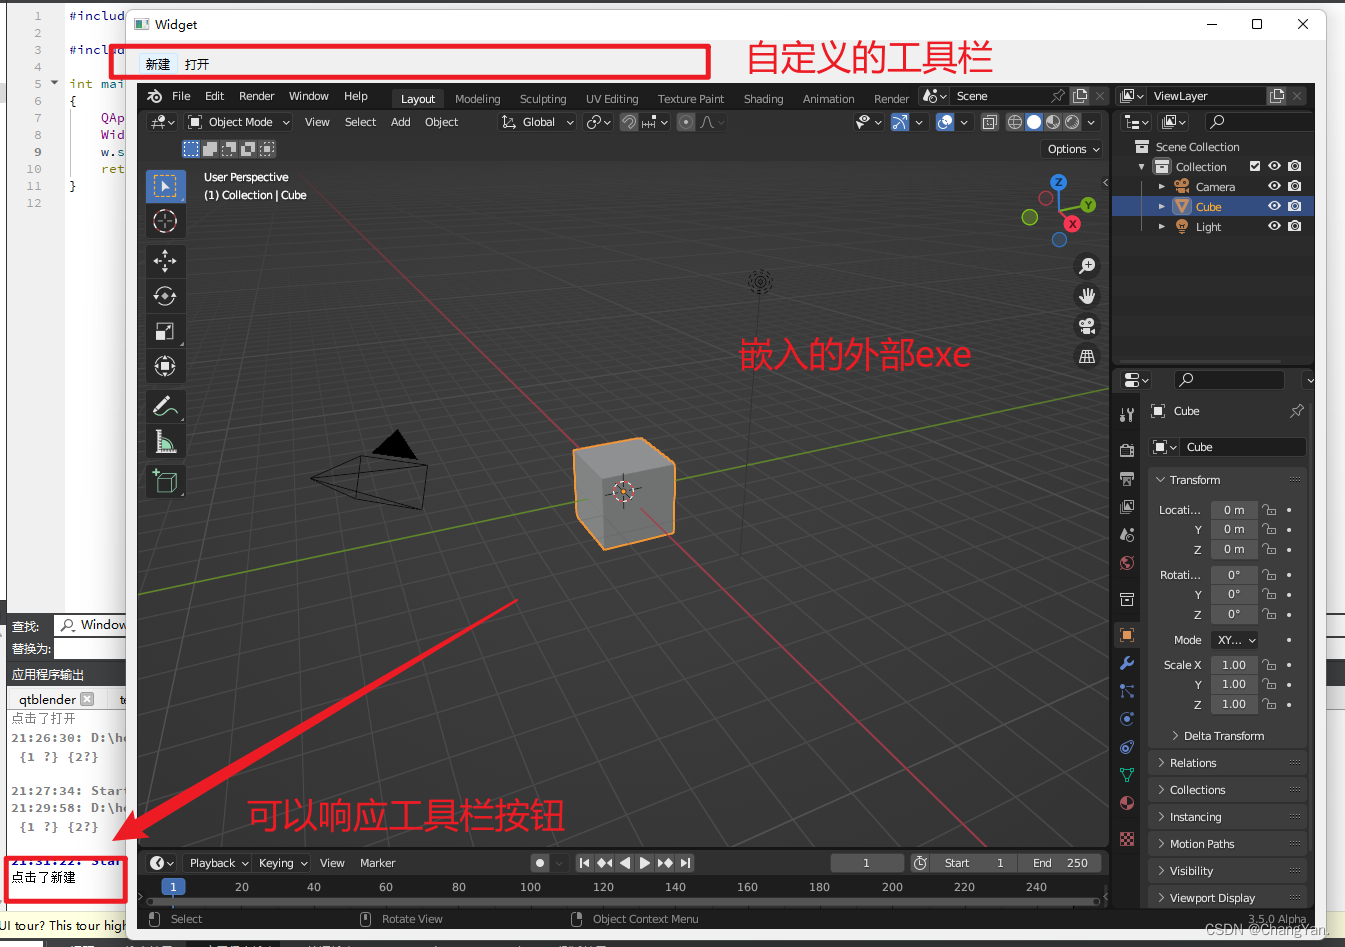This screenshot has height=947, width=1345.
Task: Select the Move tool
Action: coord(165,261)
